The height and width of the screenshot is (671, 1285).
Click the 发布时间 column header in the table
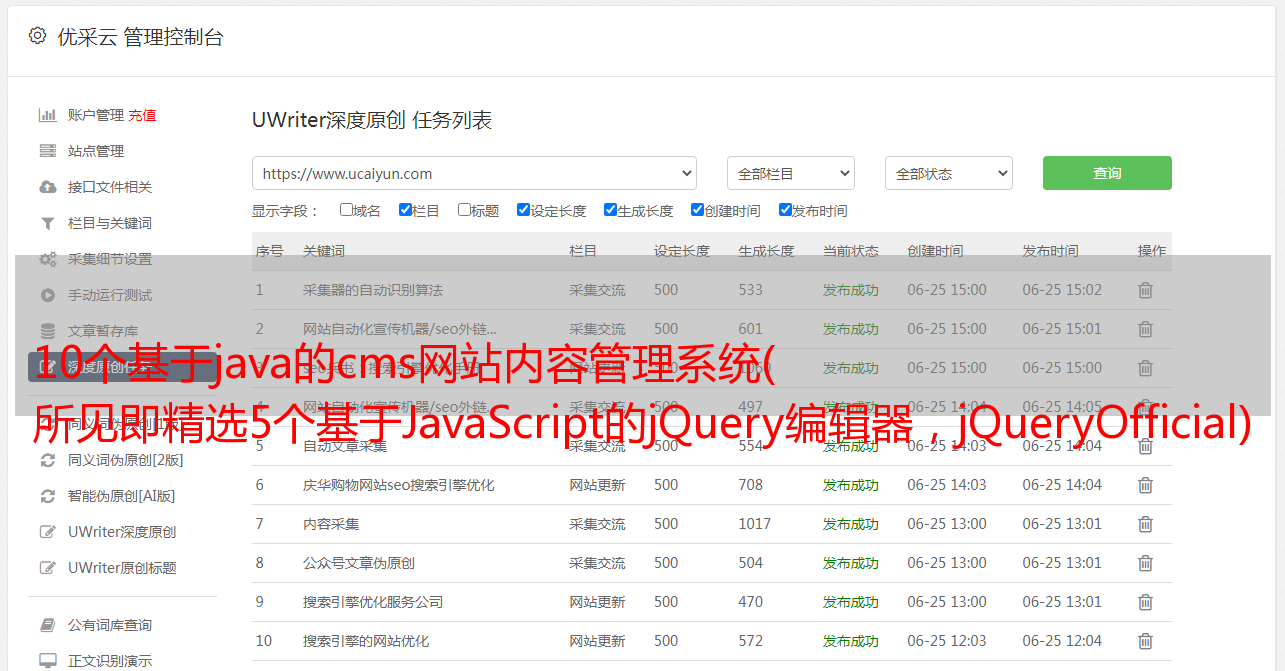pos(1050,251)
